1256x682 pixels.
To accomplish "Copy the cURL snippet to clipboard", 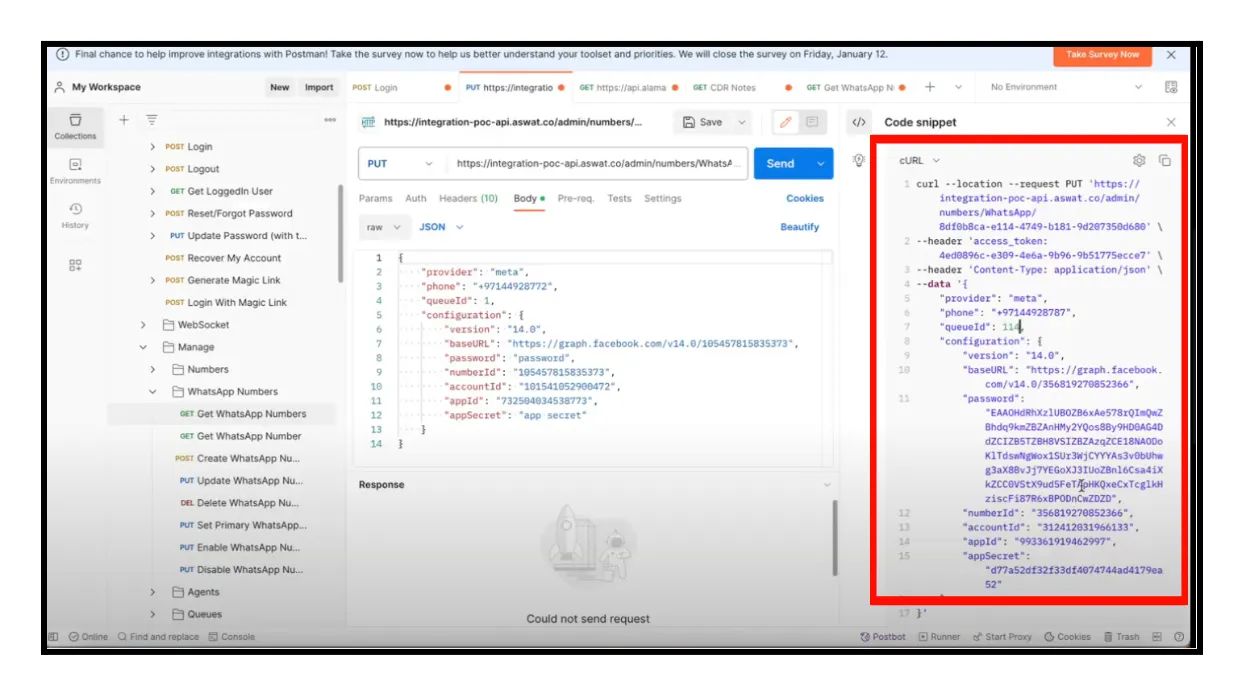I will click(x=1165, y=160).
